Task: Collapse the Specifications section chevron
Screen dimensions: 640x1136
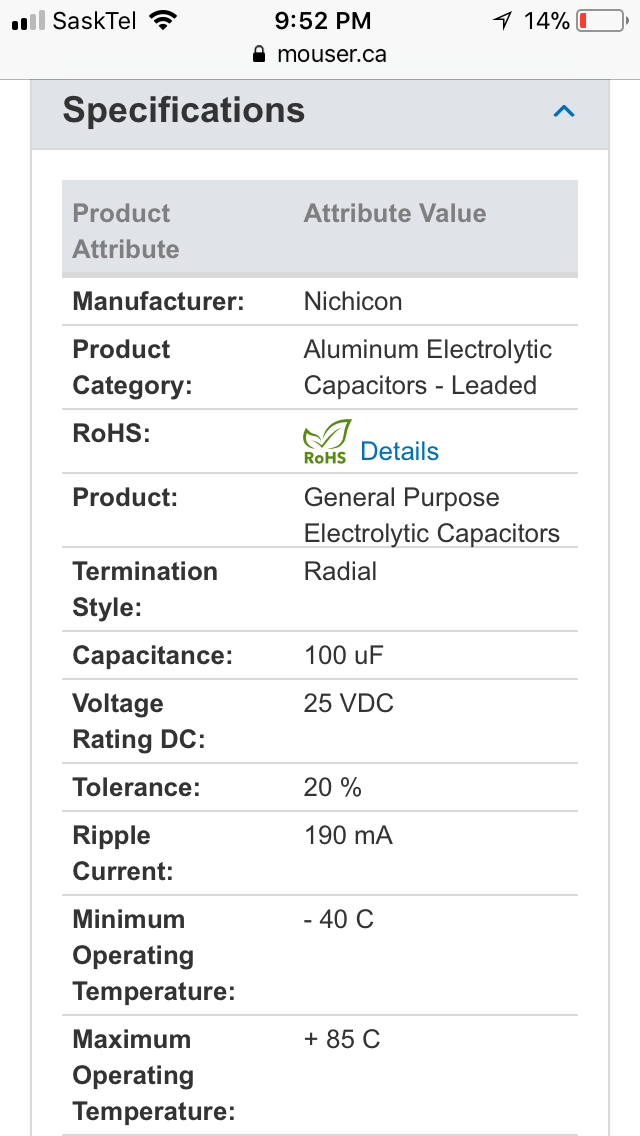Action: [564, 111]
